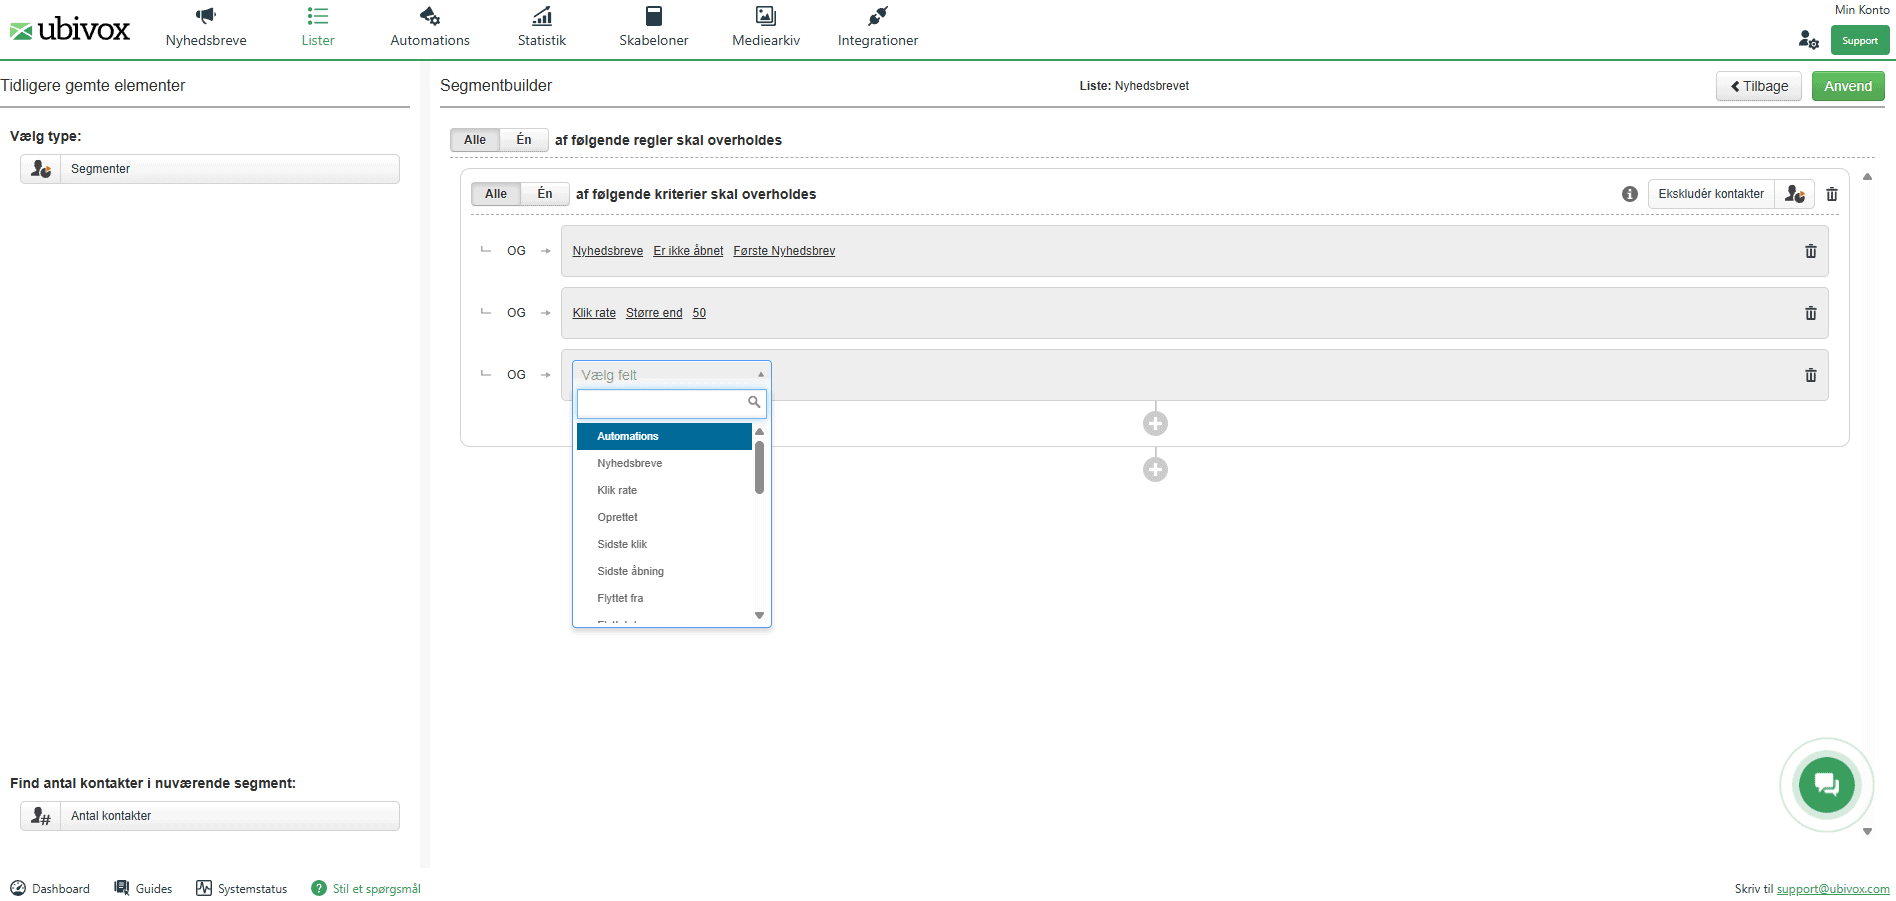This screenshot has width=1896, height=901.
Task: Keep Alle selected for the criteria group
Action: click(x=495, y=193)
